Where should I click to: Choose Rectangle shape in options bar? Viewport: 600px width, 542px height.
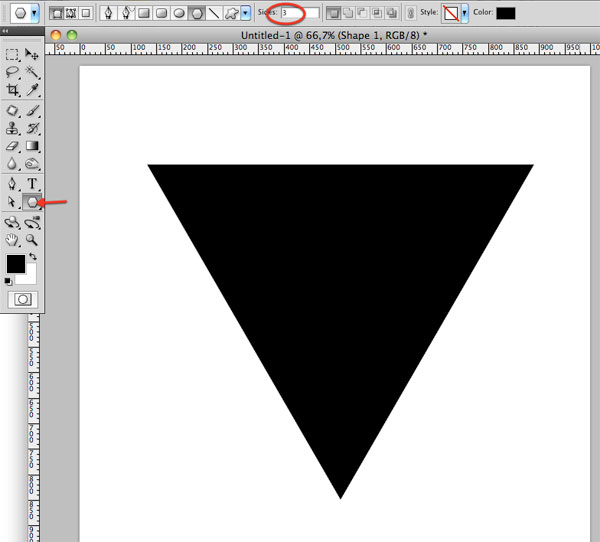(144, 13)
